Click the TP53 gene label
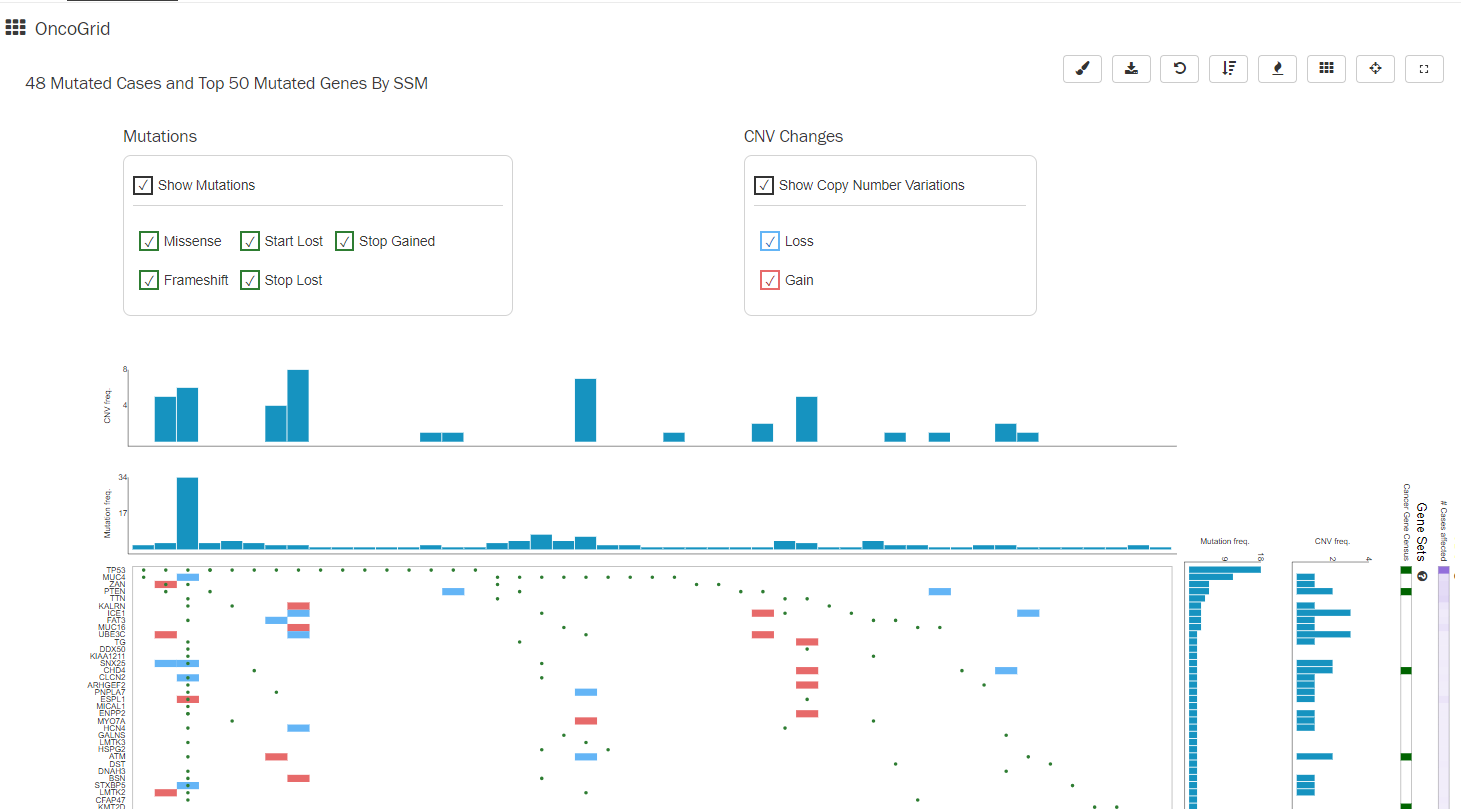This screenshot has height=809, width=1461. tap(115, 570)
